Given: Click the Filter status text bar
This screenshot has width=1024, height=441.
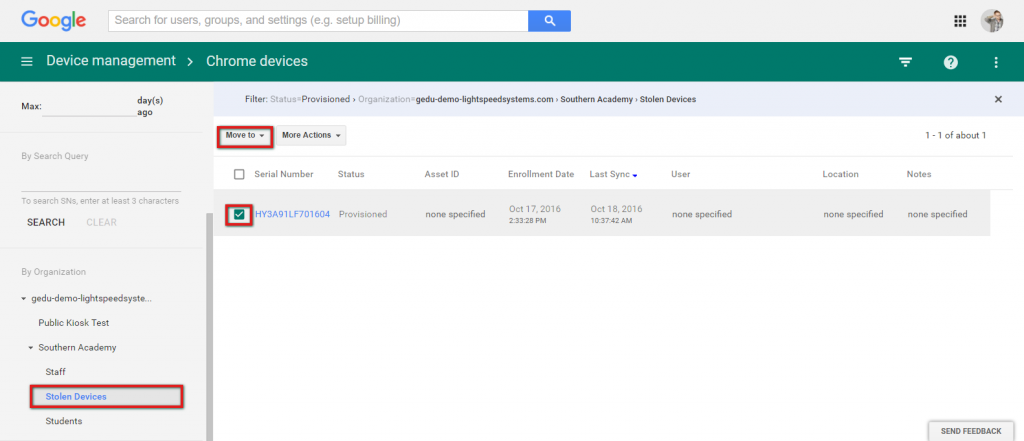Looking at the screenshot, I should [x=470, y=99].
